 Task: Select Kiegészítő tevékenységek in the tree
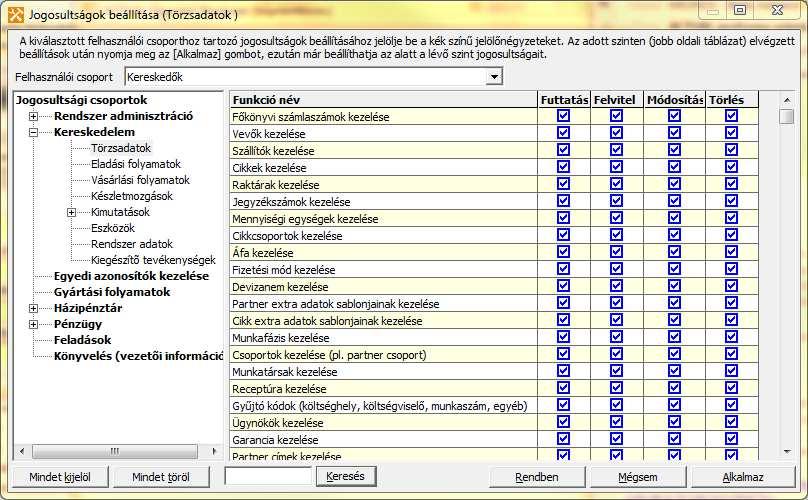153,260
